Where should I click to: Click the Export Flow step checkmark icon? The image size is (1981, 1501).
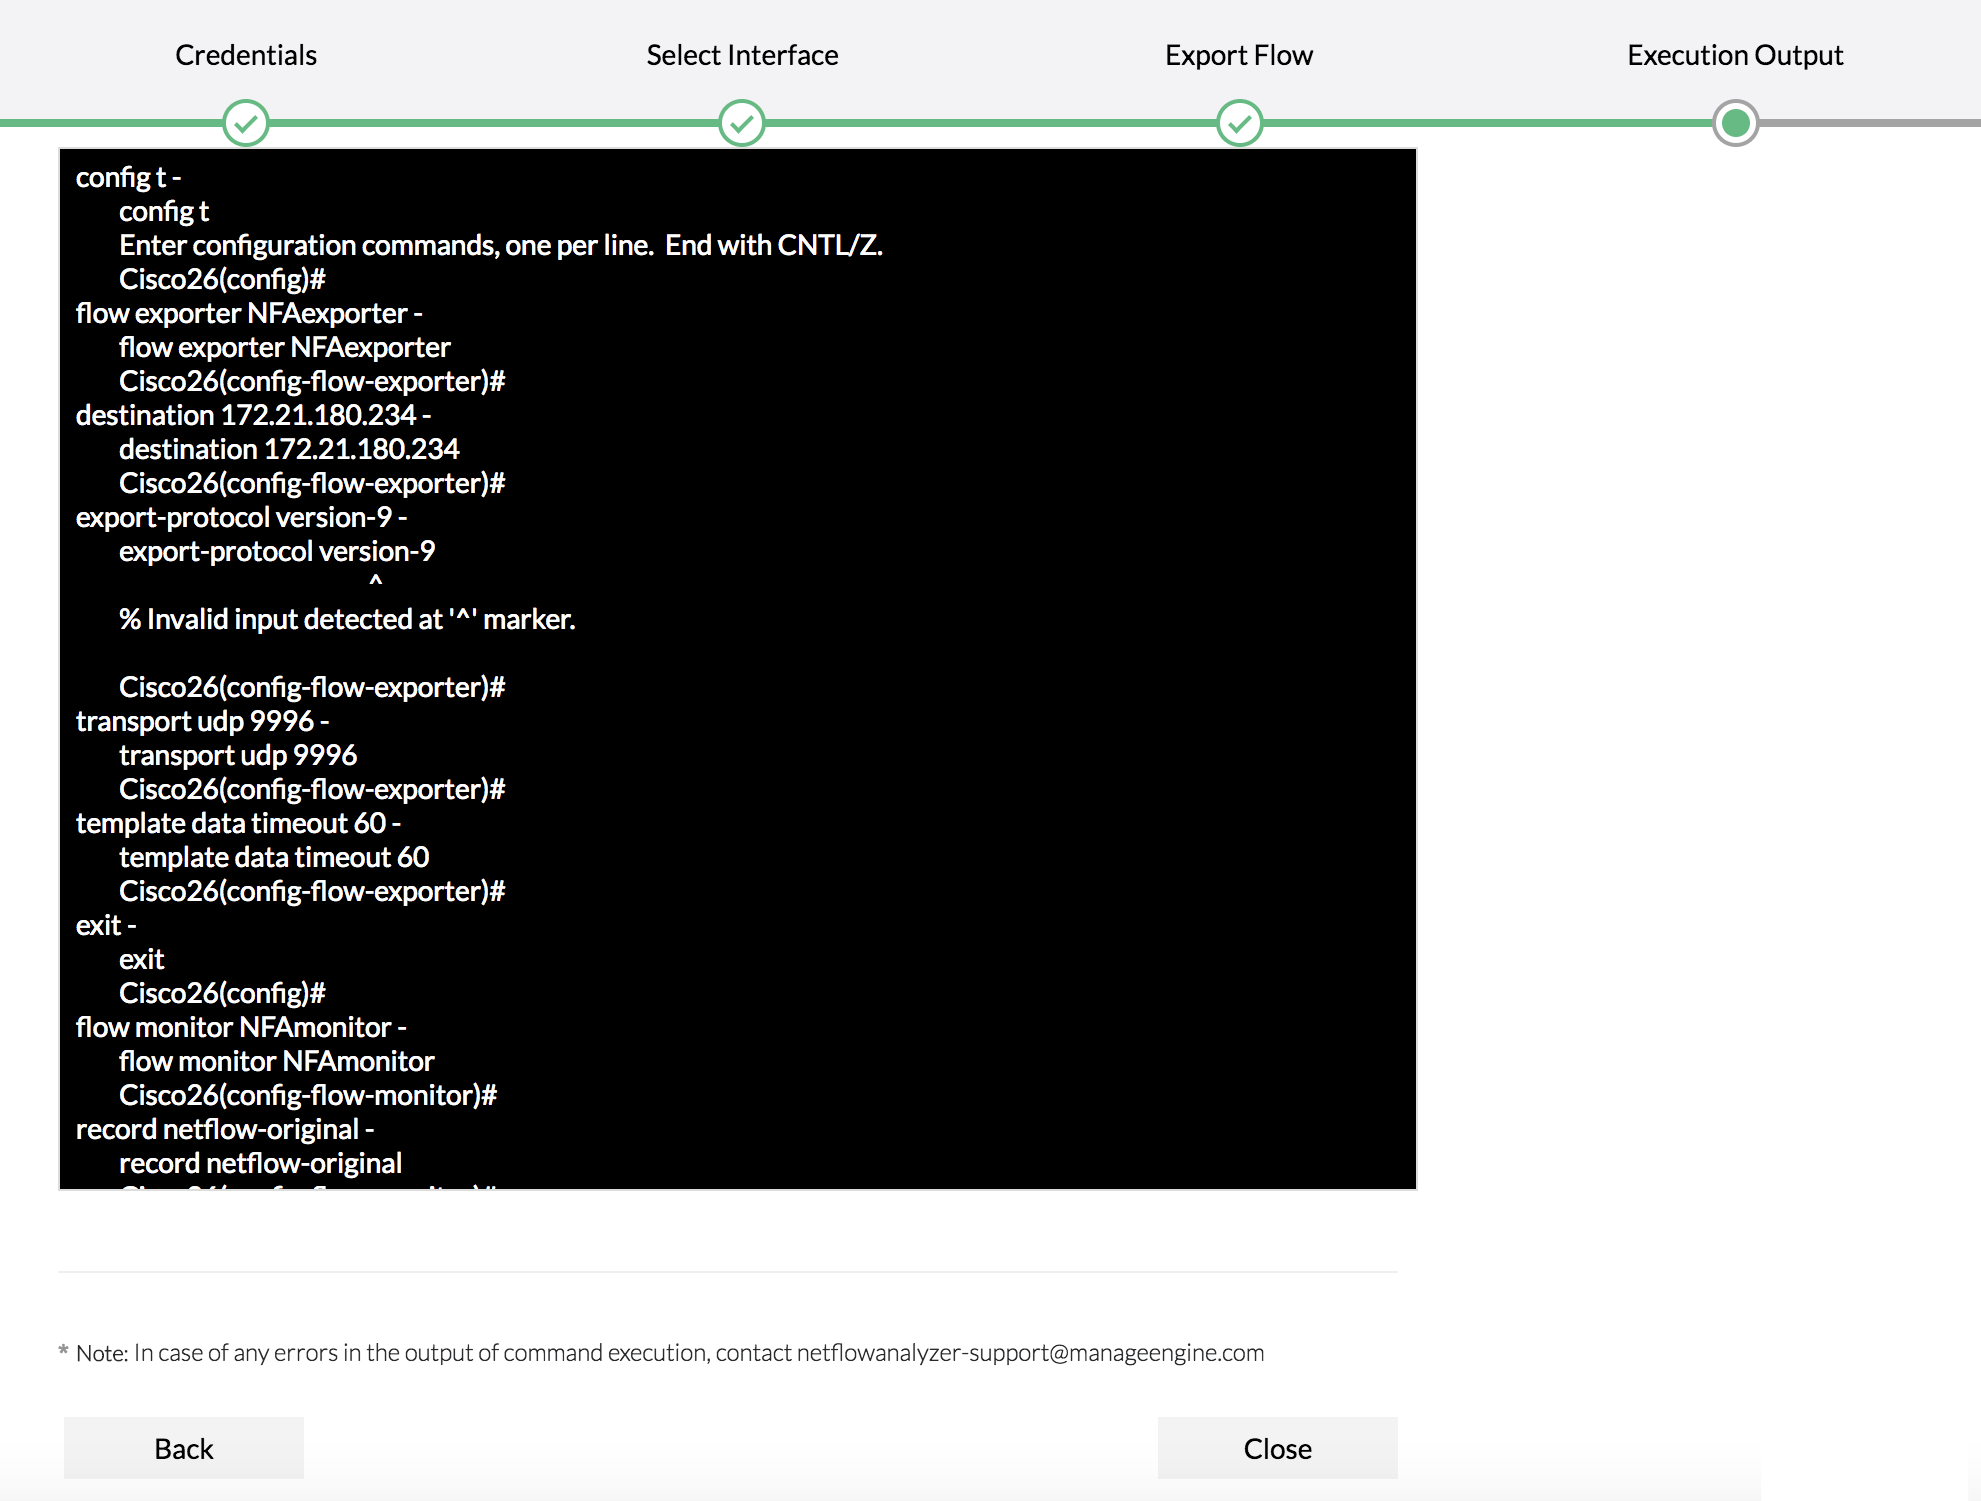point(1239,123)
